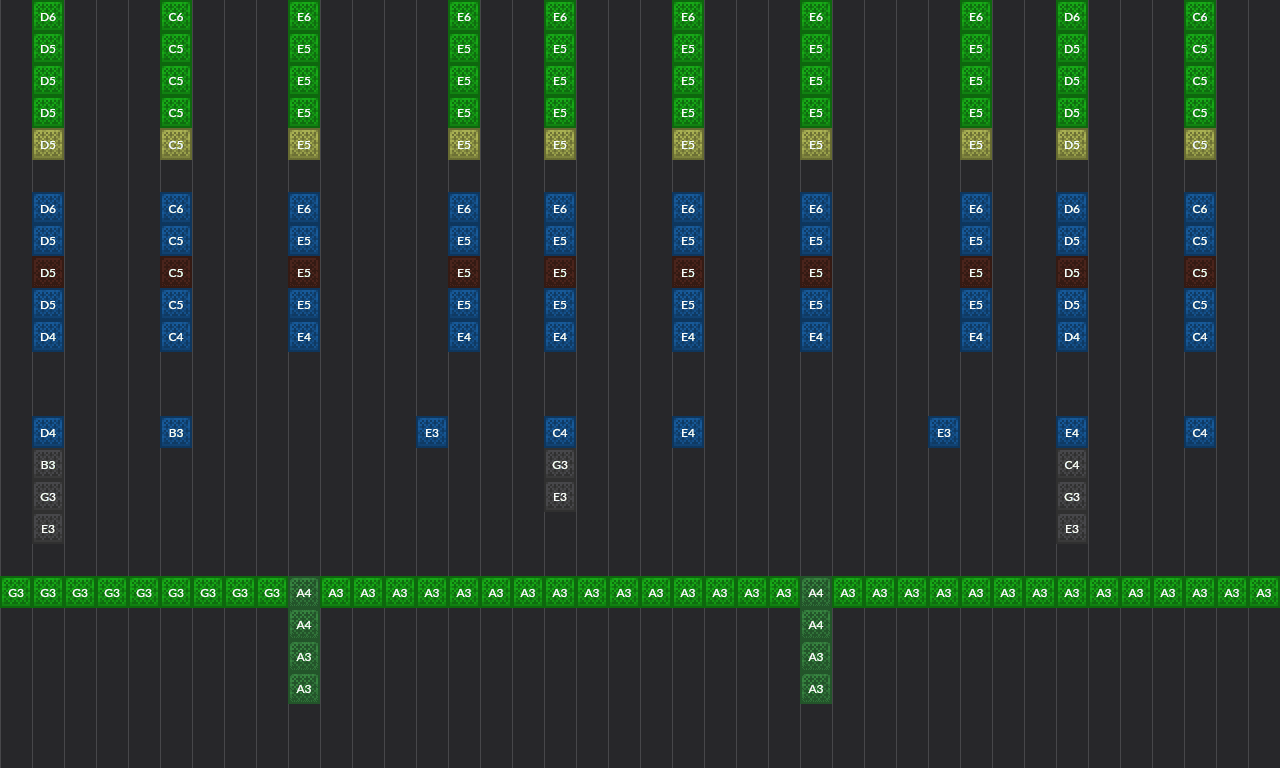Select the blue D4 note directly above gray B3
Image resolution: width=1280 pixels, height=768 pixels.
pos(48,433)
